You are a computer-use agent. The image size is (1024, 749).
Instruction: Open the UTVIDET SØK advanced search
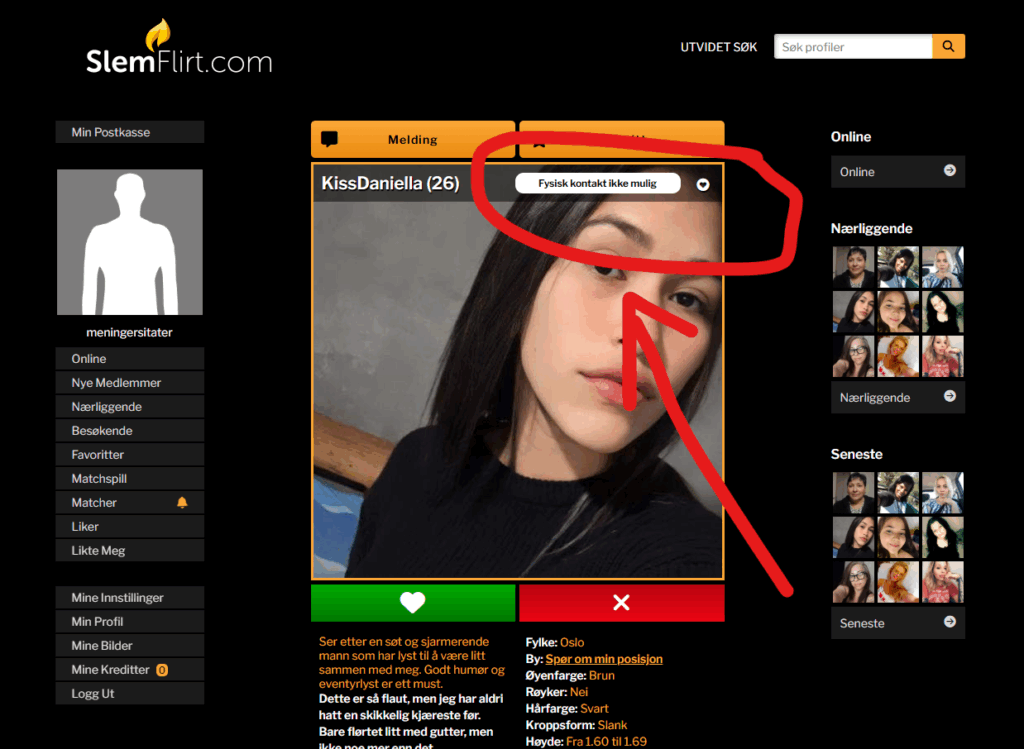coord(718,47)
